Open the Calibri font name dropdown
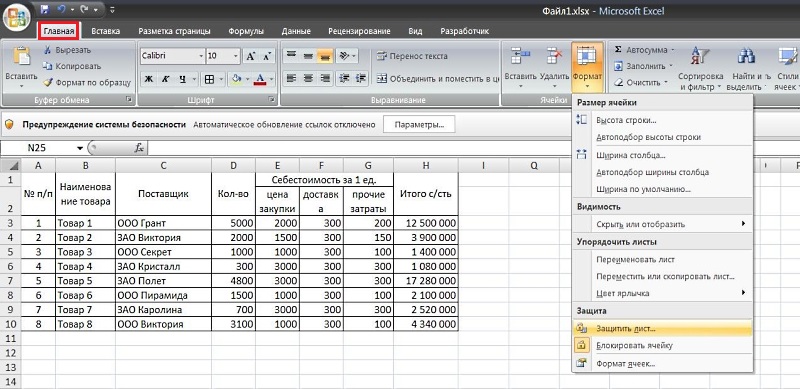This screenshot has height=389, width=800. point(201,56)
